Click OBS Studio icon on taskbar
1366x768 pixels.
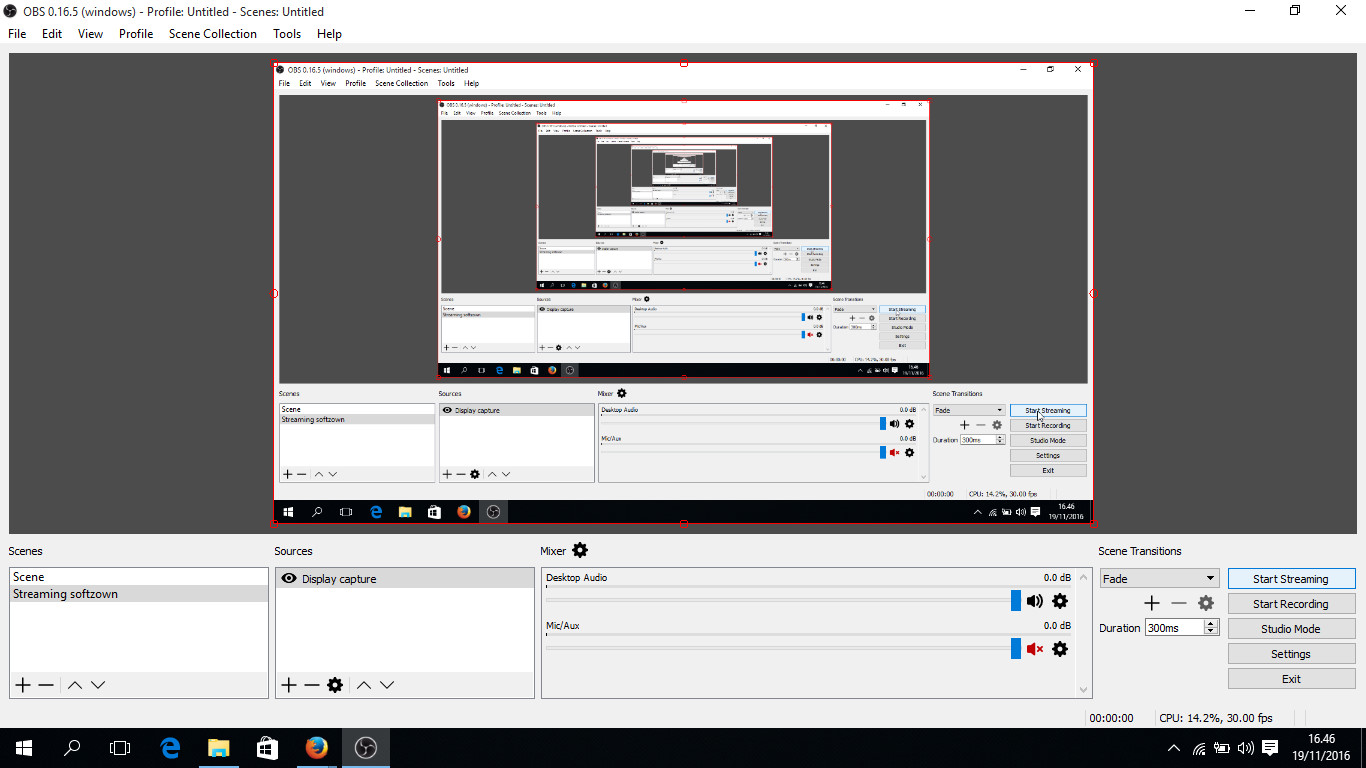(365, 748)
